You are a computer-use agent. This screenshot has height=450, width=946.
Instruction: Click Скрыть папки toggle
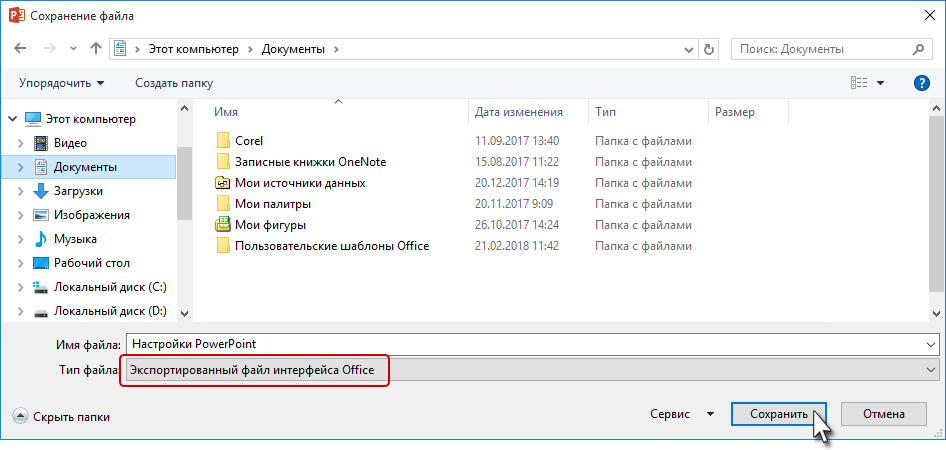(62, 416)
